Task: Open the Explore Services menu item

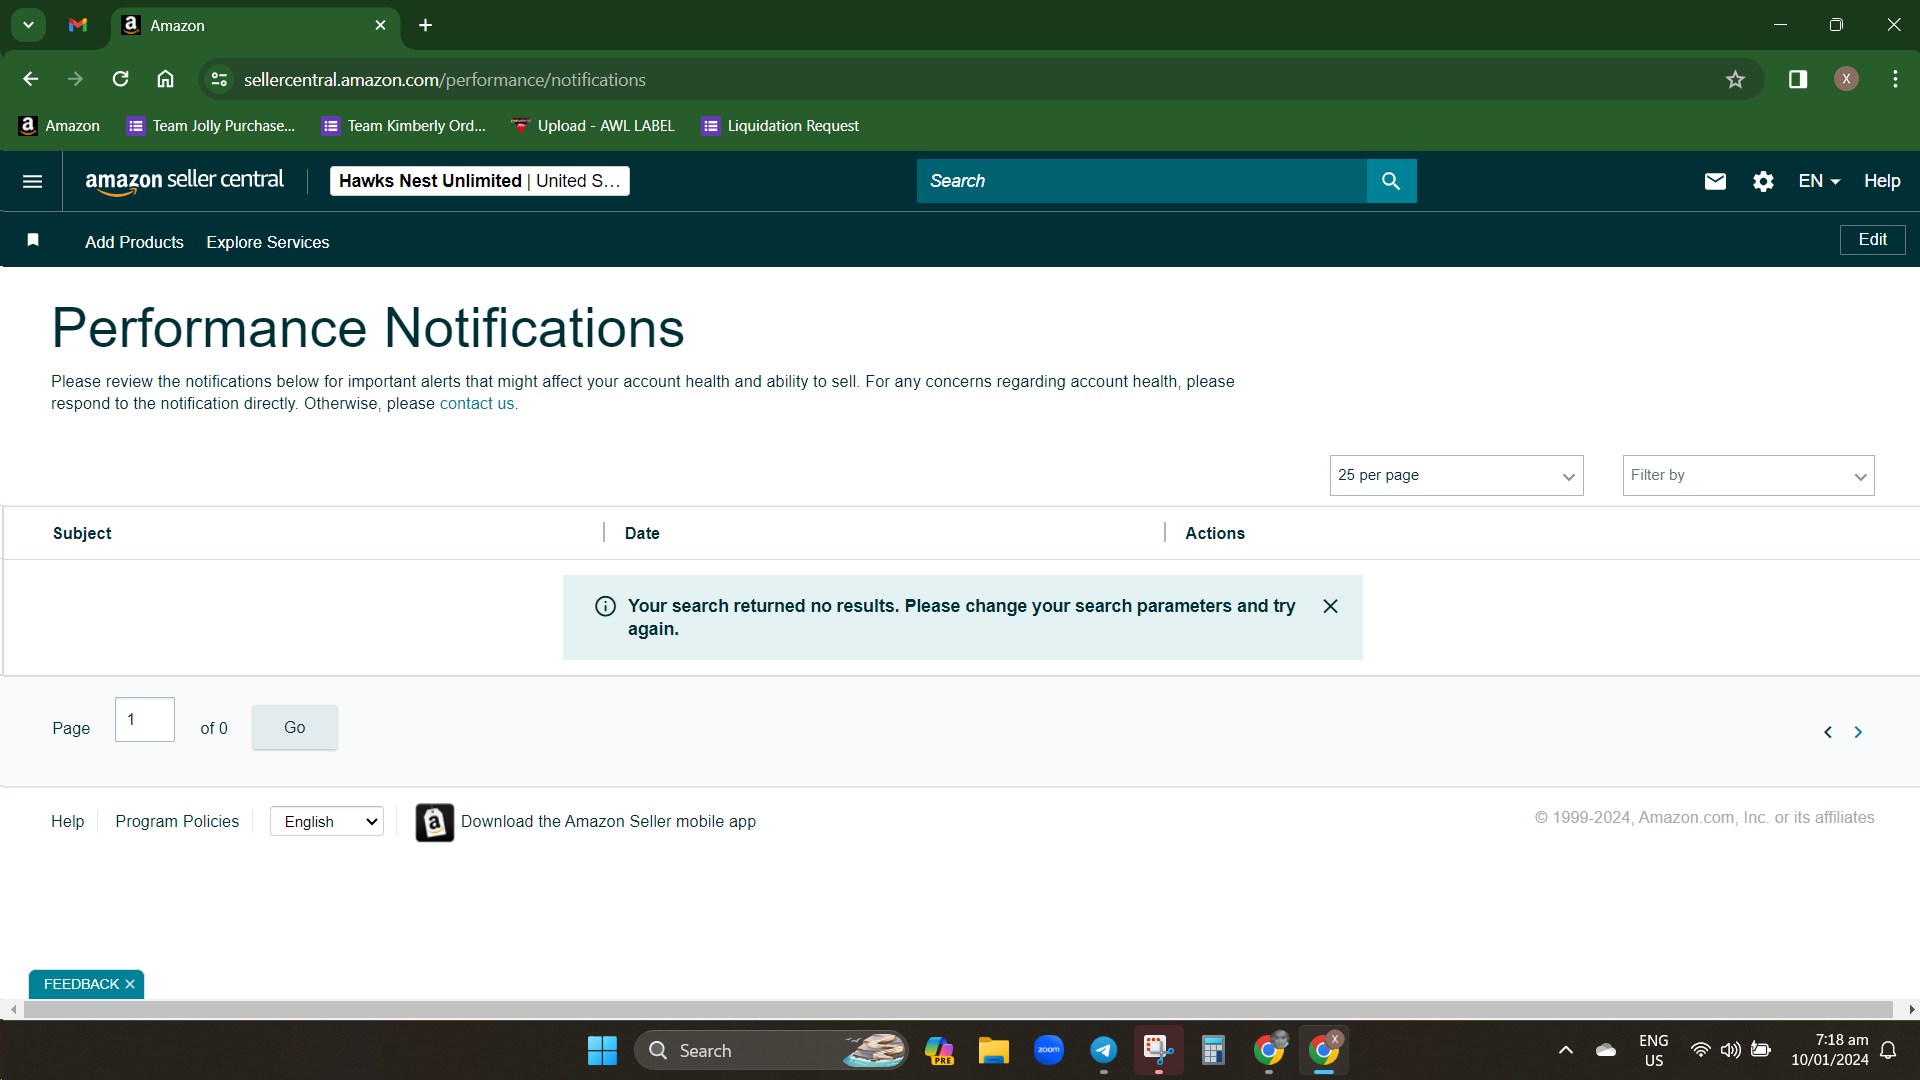Action: [x=268, y=242]
